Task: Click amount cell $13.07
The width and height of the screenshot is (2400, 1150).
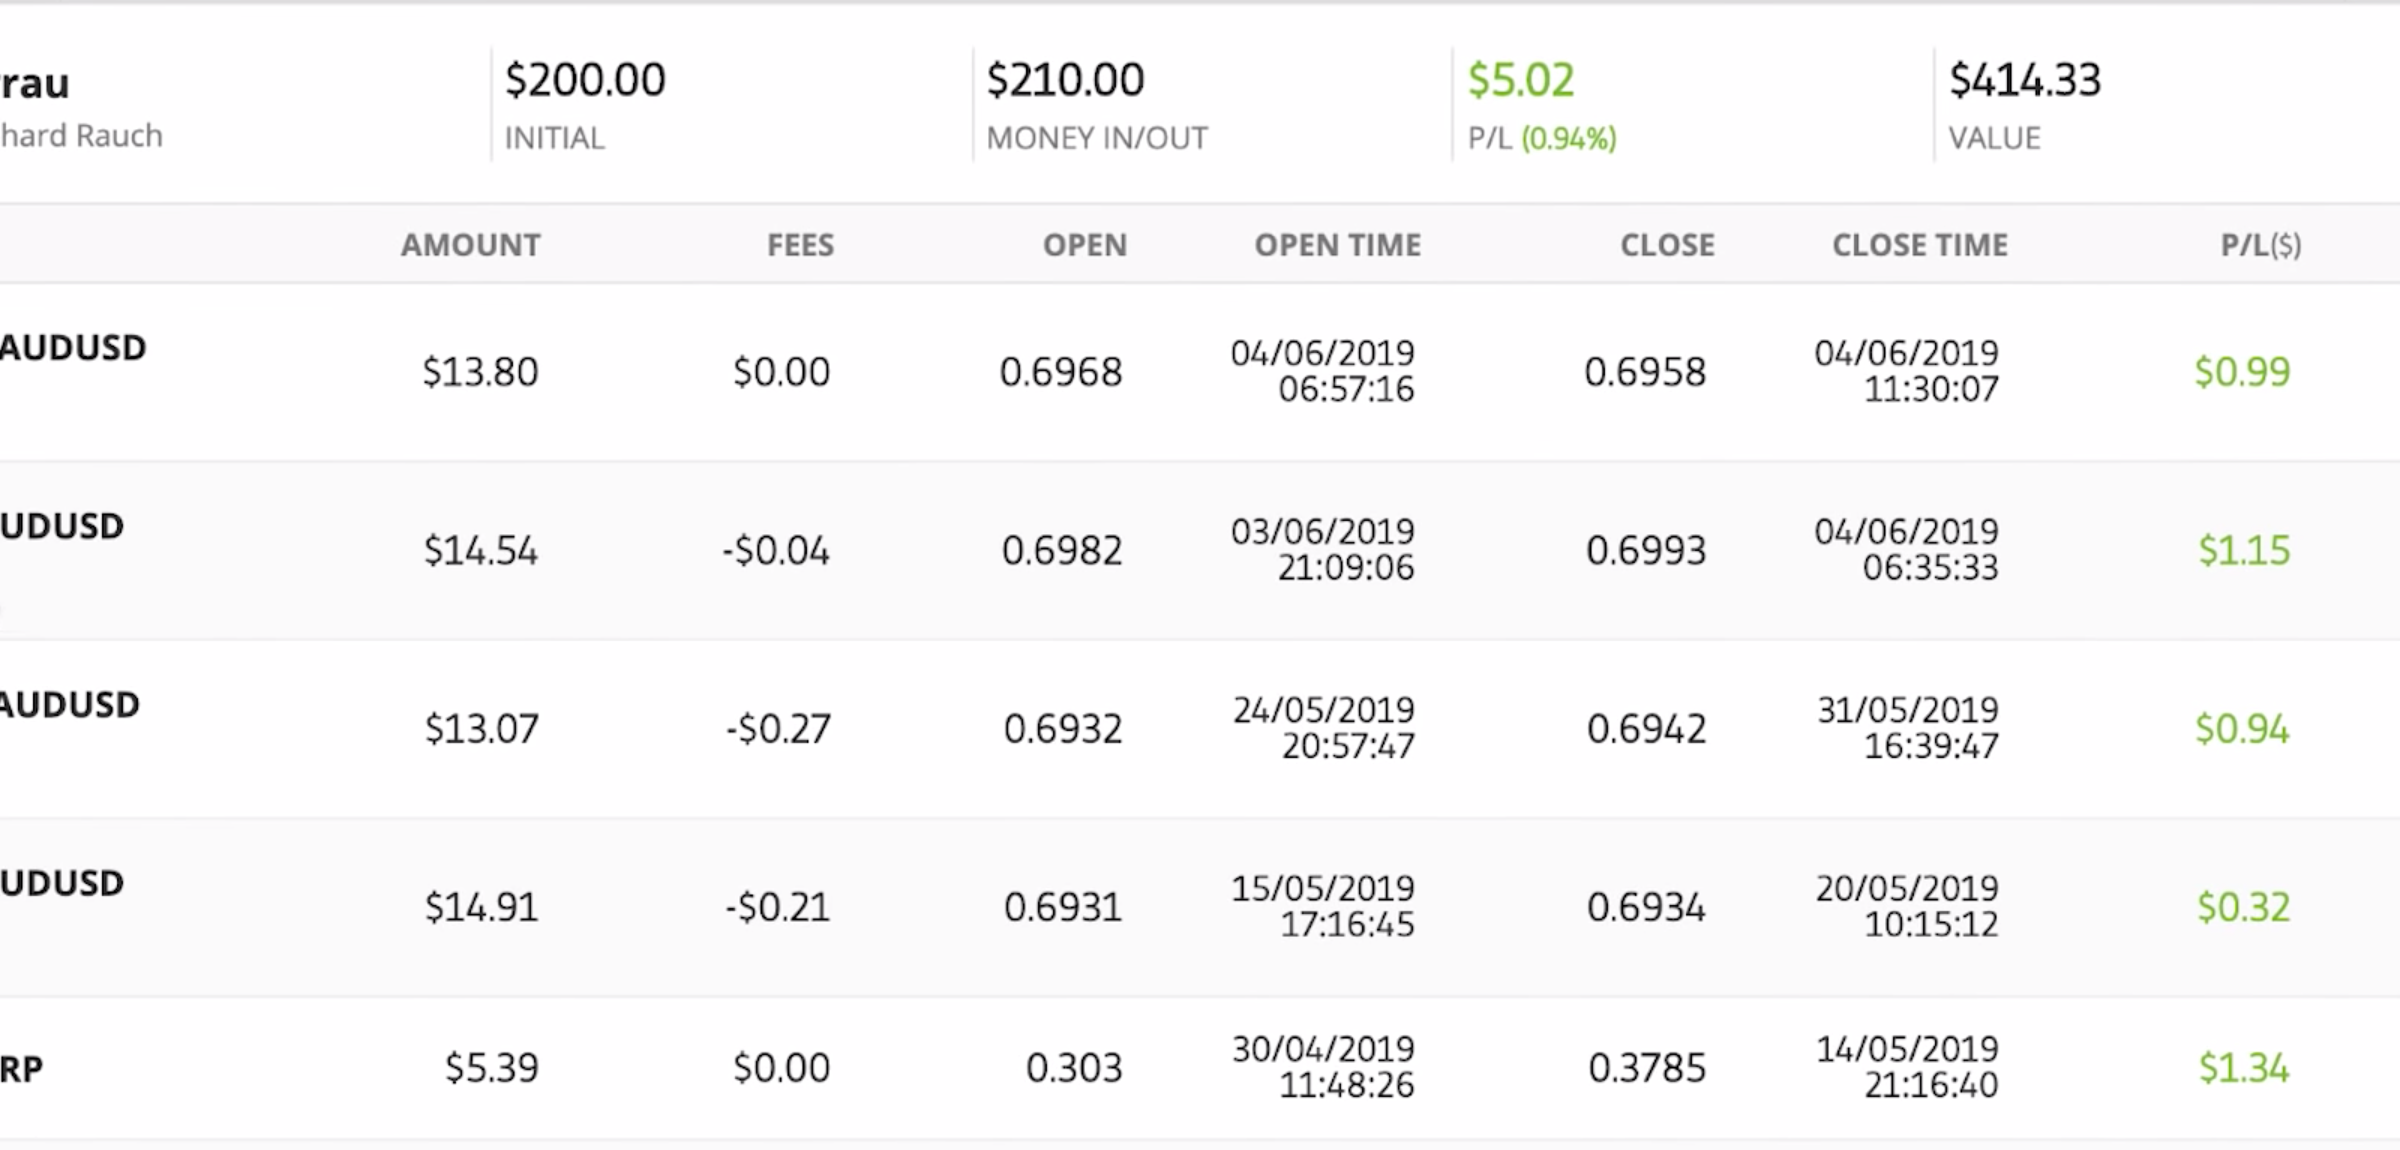Action: point(481,729)
